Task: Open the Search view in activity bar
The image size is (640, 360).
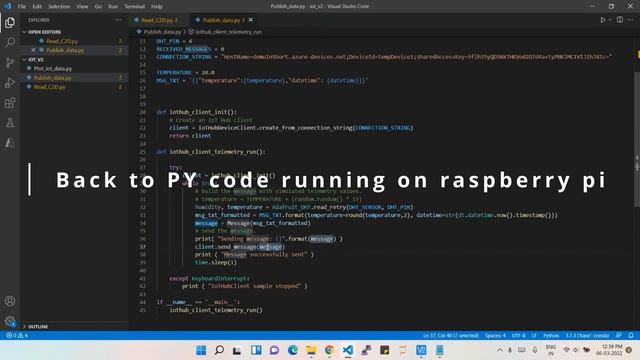Action: click(10, 42)
